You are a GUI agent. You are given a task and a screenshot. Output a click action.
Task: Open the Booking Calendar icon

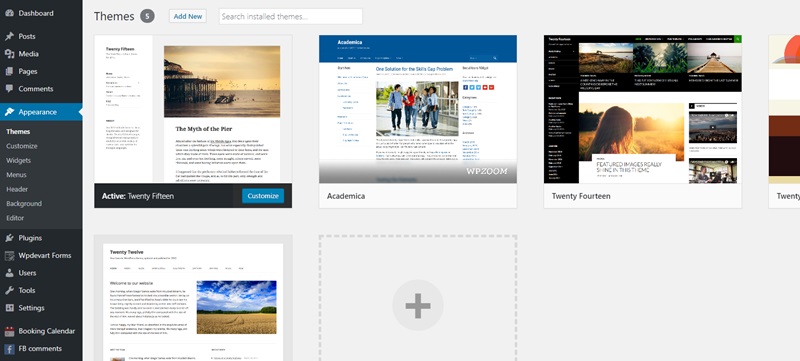(x=9, y=331)
